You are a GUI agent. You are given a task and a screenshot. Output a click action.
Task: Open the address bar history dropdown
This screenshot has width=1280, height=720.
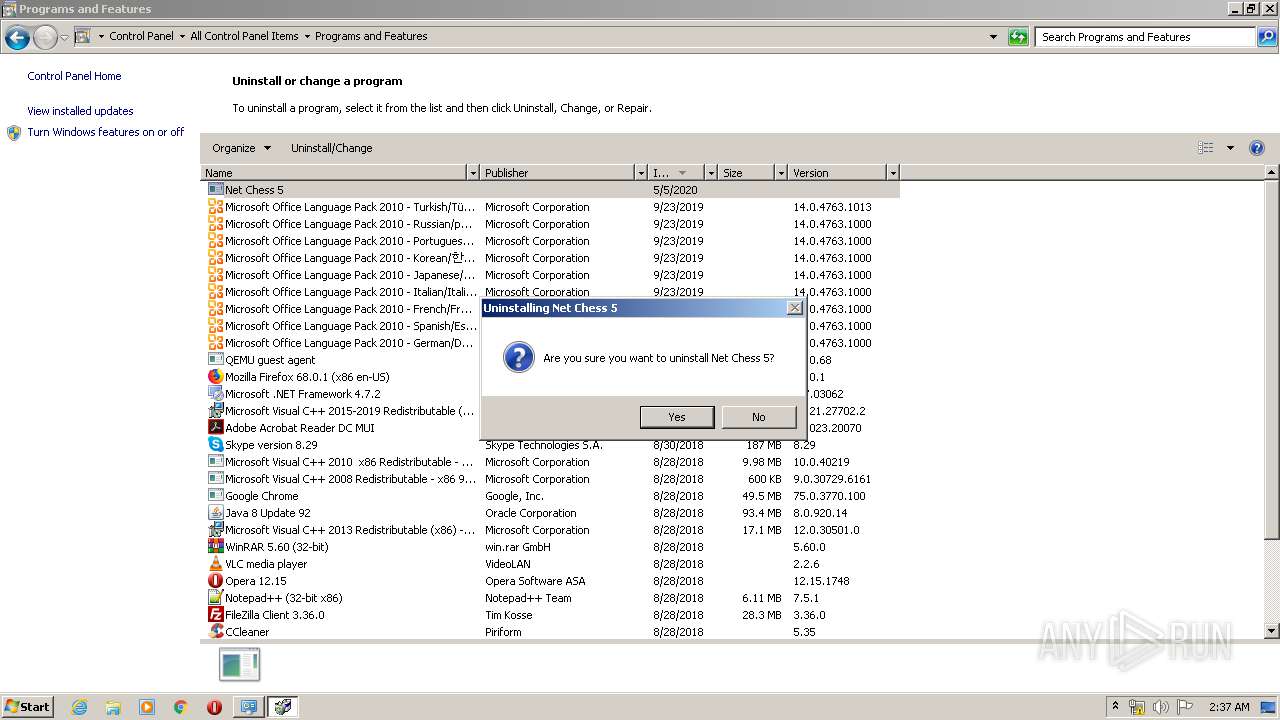(993, 37)
